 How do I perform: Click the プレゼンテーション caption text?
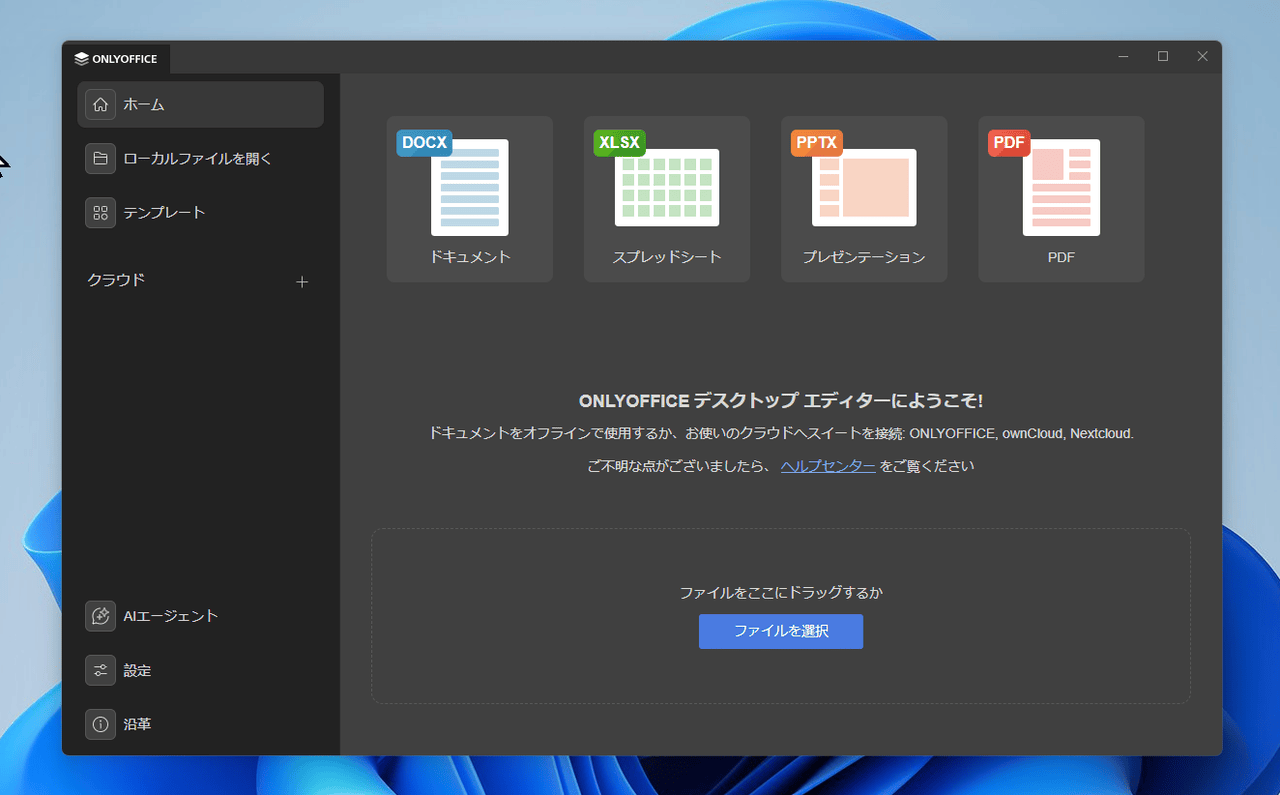point(864,257)
